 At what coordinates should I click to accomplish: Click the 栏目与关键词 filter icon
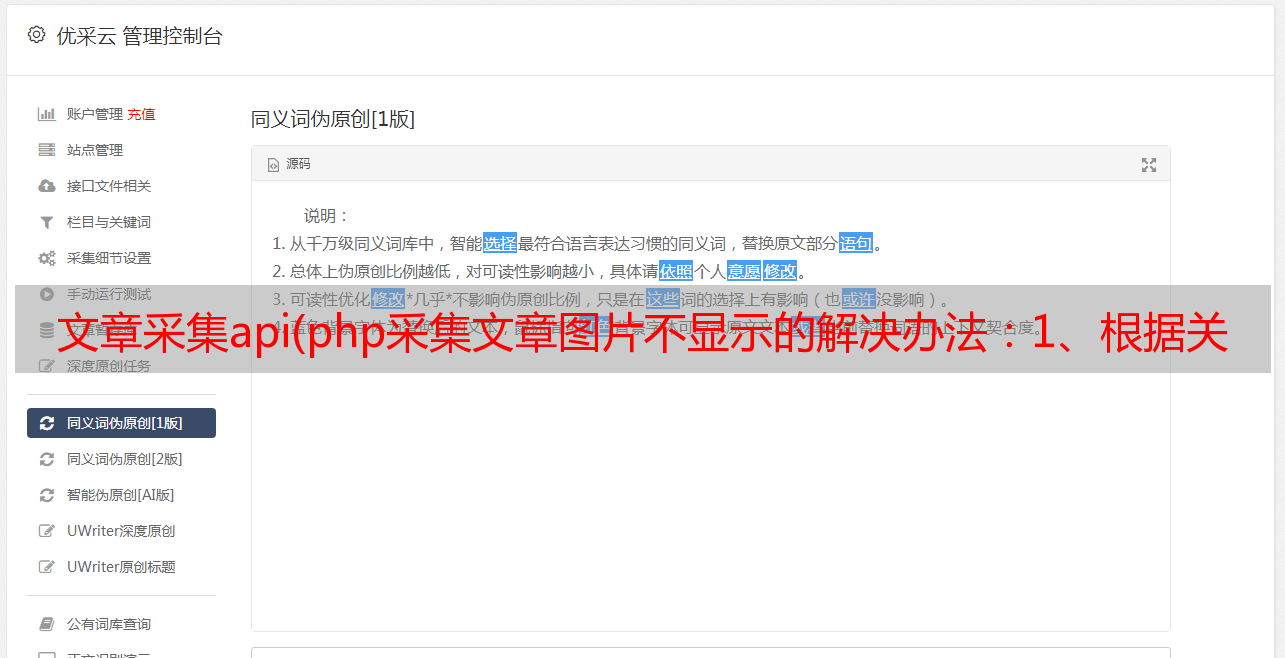pyautogui.click(x=46, y=222)
